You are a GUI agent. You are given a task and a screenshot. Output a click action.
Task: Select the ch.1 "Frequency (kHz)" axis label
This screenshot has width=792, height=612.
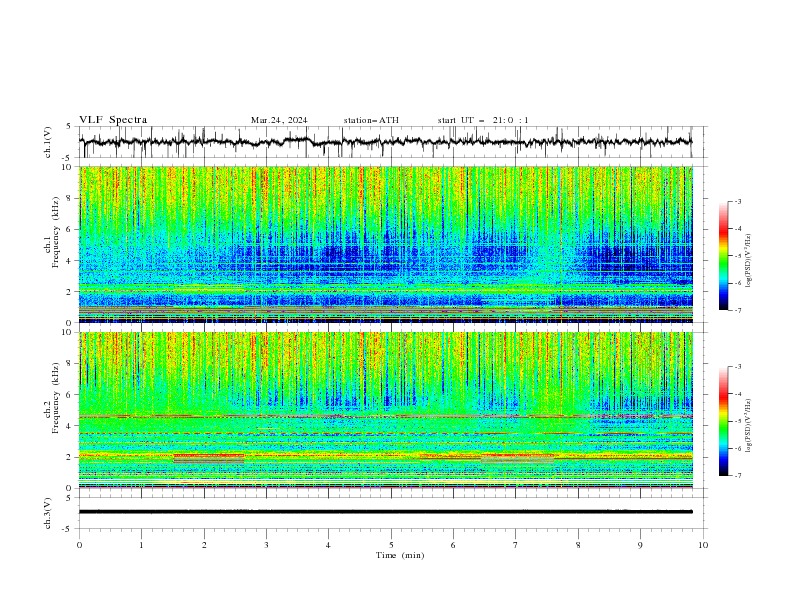[x=56, y=233]
